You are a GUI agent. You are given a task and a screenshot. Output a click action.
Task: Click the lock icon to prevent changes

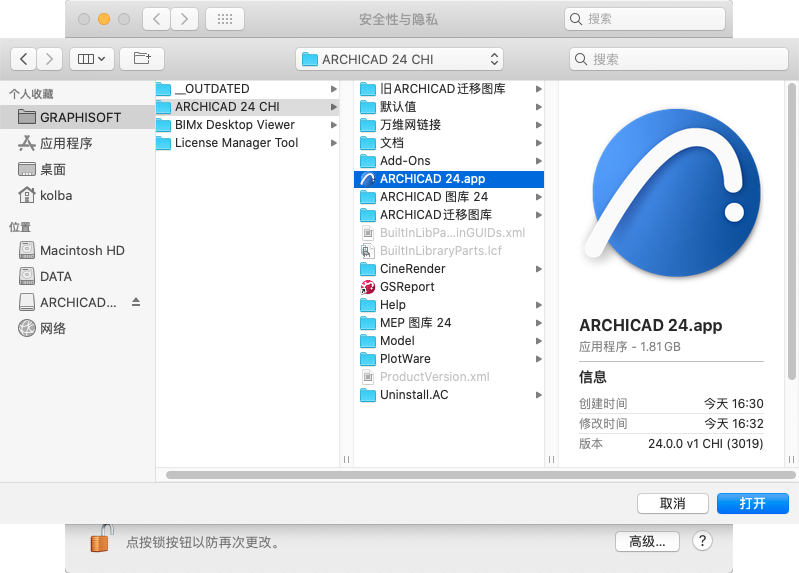101,539
